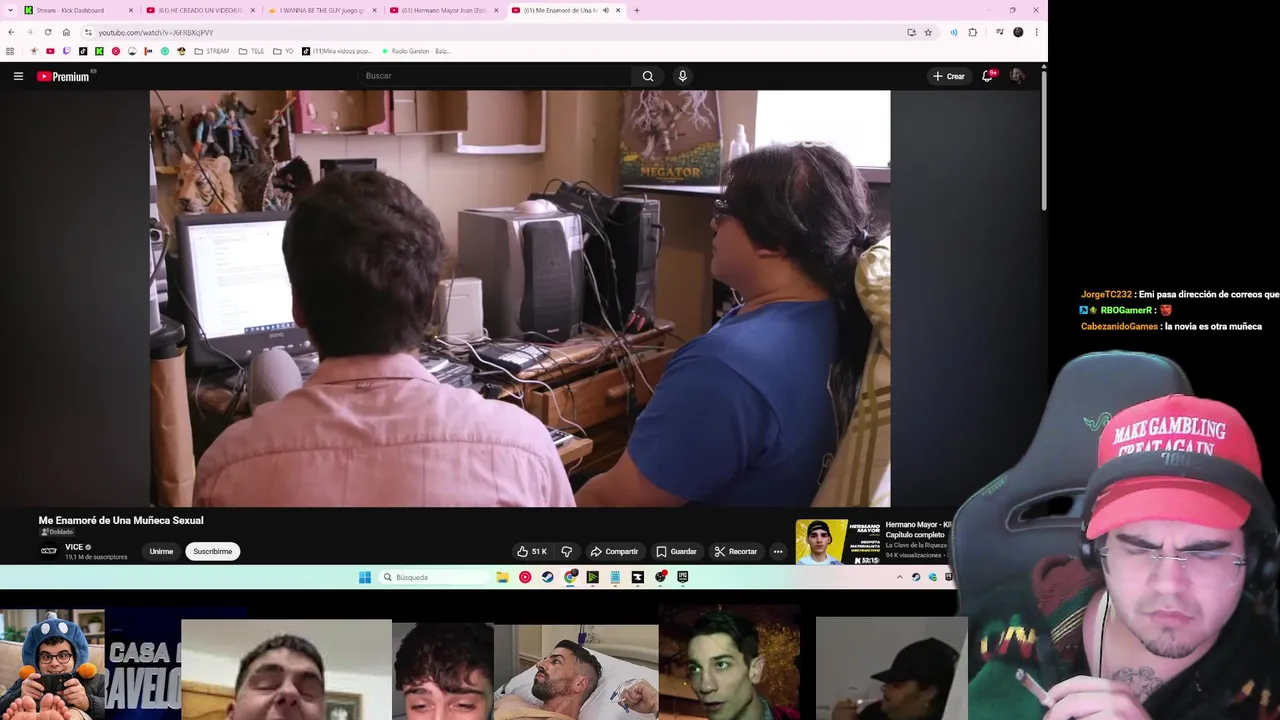
Task: Open Chrome extensions puzzle icon
Action: (972, 32)
